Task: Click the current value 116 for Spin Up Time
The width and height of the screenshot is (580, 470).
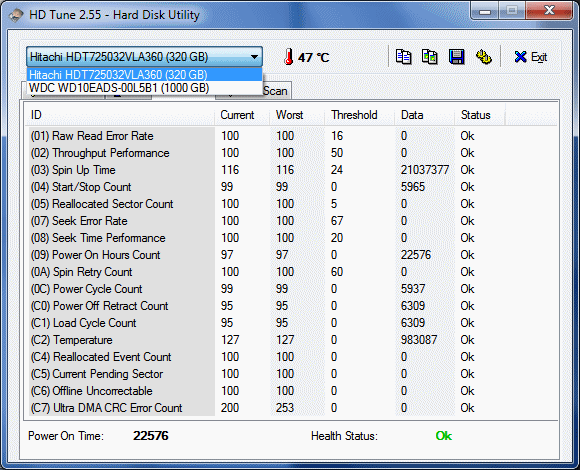Action: tap(230, 170)
